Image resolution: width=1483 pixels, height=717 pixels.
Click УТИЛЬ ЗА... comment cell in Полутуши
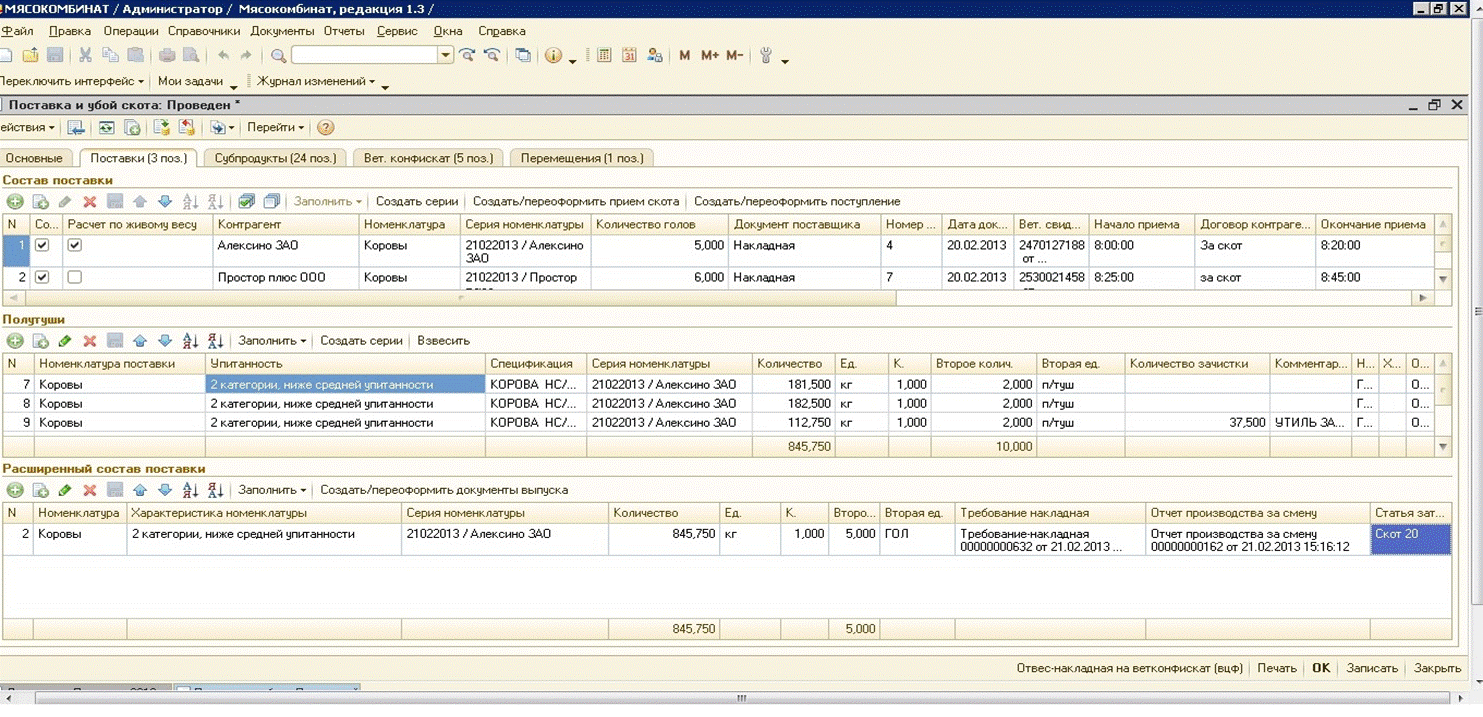click(x=1311, y=423)
